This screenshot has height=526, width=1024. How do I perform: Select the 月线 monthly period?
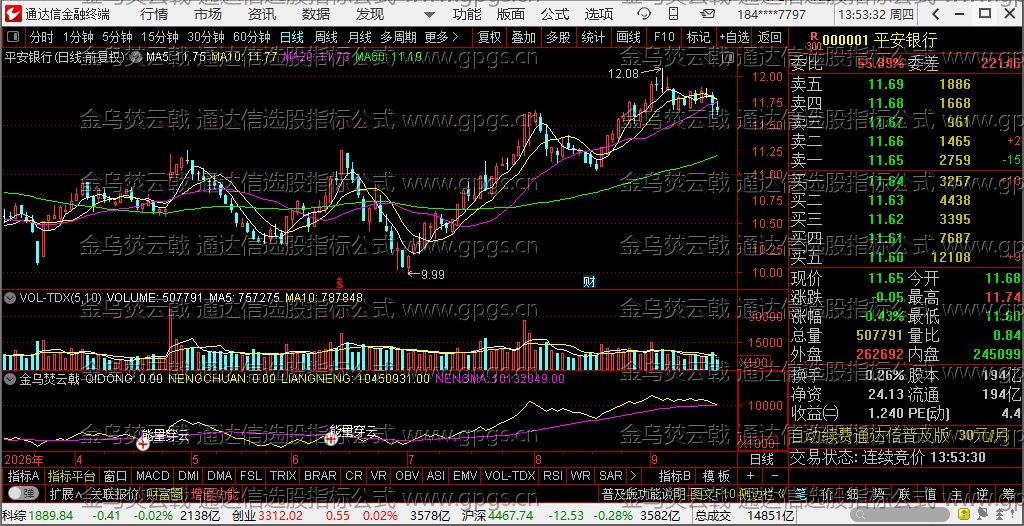pos(360,37)
